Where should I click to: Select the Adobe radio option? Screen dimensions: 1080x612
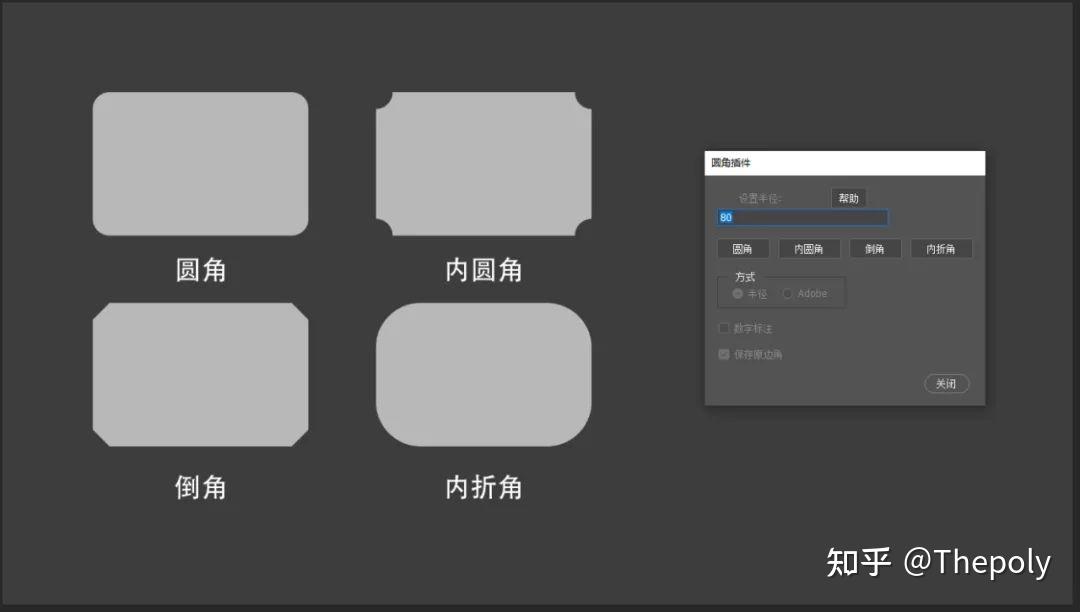point(787,293)
